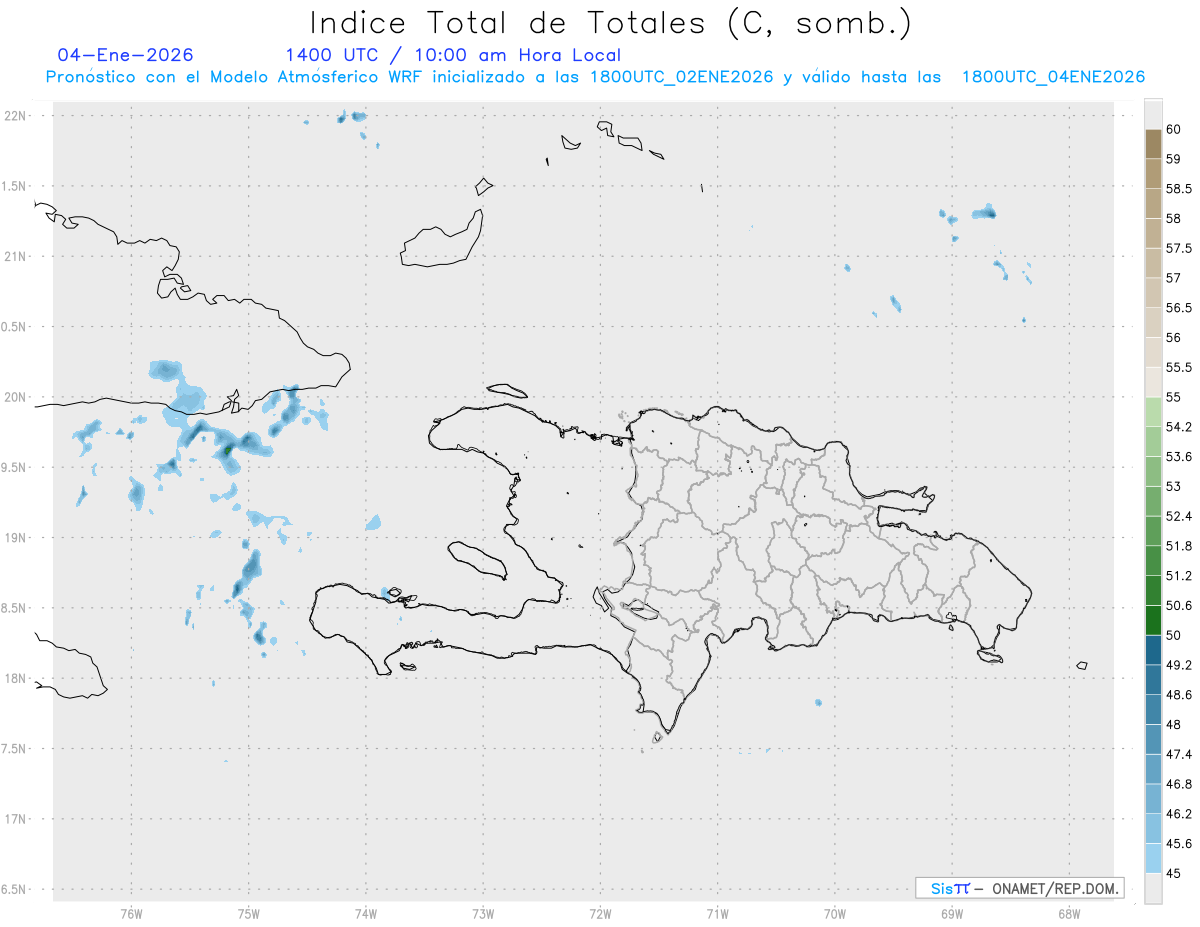Click the '68W' longitude label
1200x927 pixels.
(x=1069, y=913)
